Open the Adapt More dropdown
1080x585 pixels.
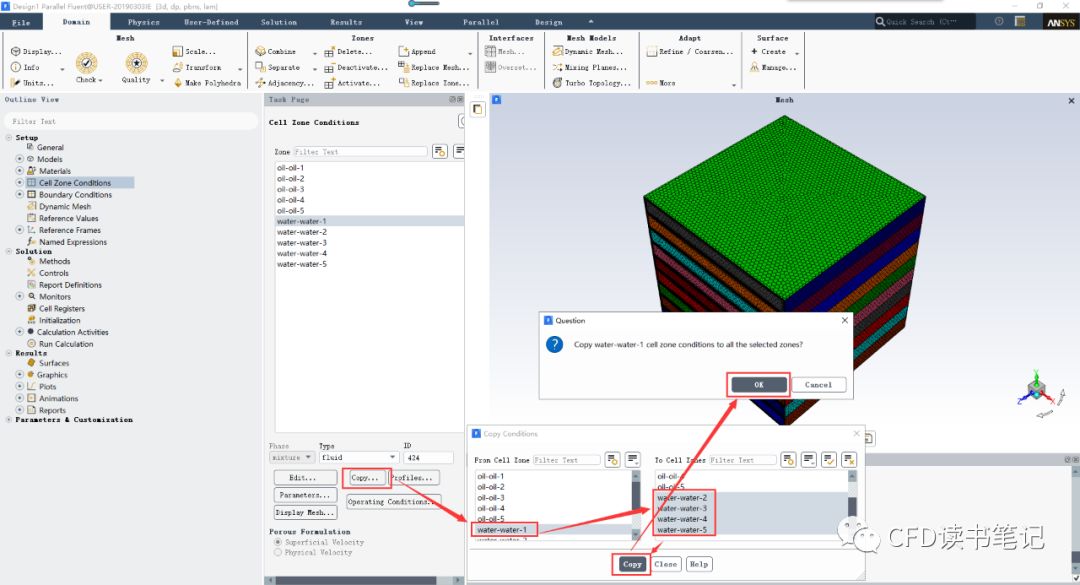(x=690, y=83)
